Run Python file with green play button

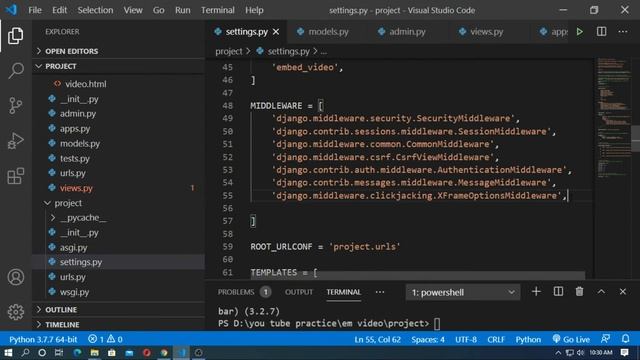click(x=580, y=31)
